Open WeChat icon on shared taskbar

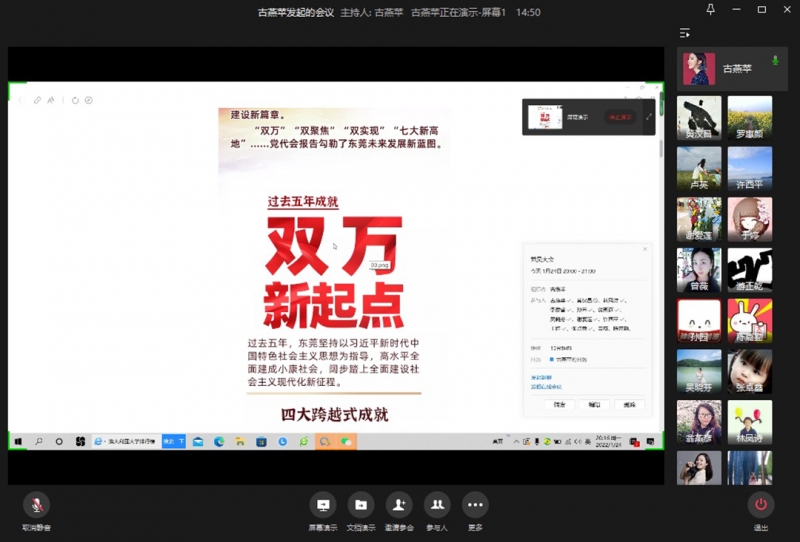(x=346, y=441)
